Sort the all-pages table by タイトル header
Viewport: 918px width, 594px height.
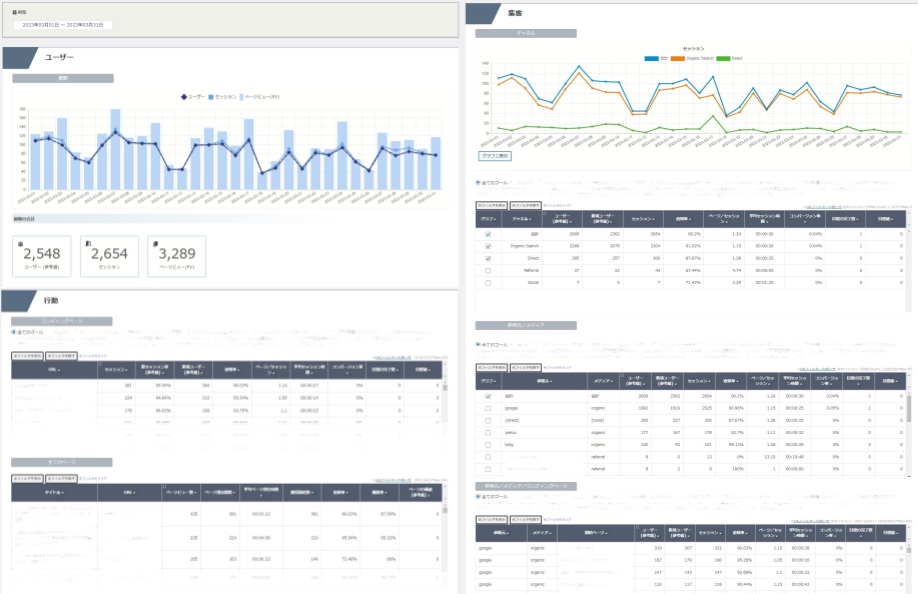[53, 492]
